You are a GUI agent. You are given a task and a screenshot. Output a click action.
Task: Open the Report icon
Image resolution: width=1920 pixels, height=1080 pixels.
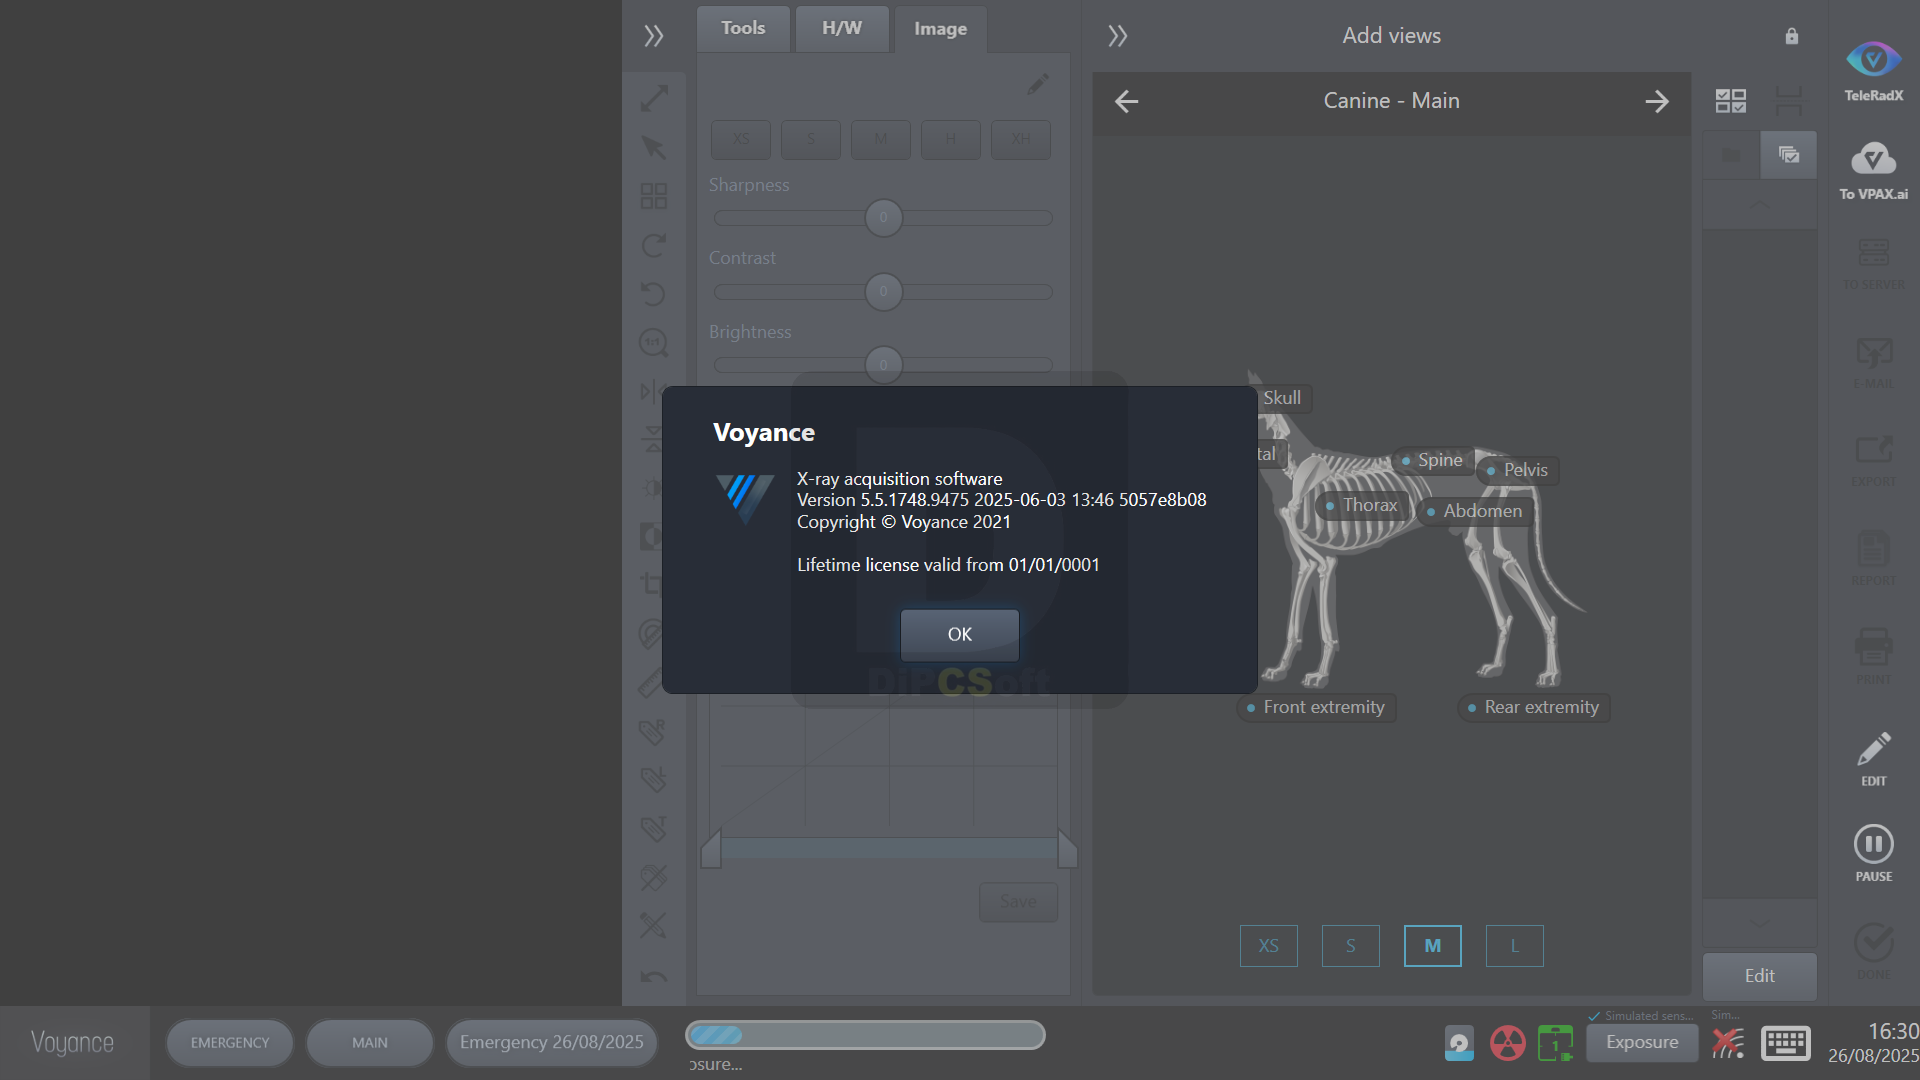1873,558
